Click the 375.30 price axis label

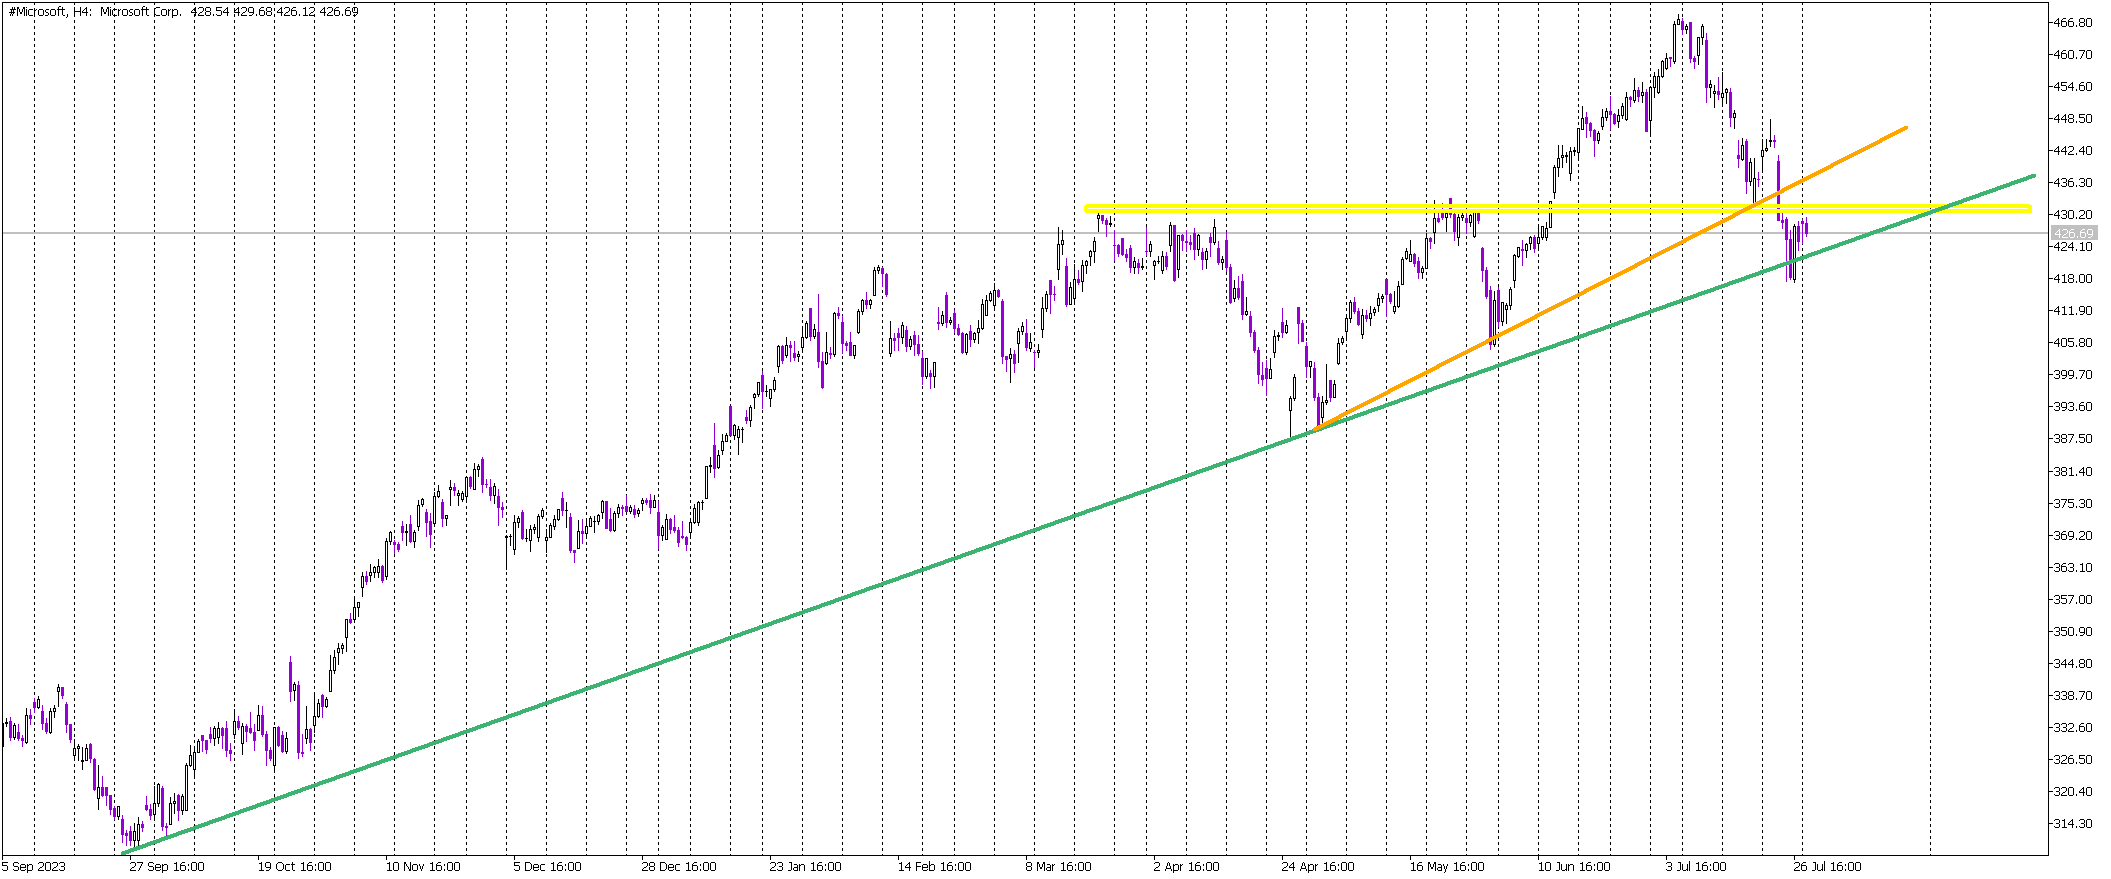click(2071, 503)
